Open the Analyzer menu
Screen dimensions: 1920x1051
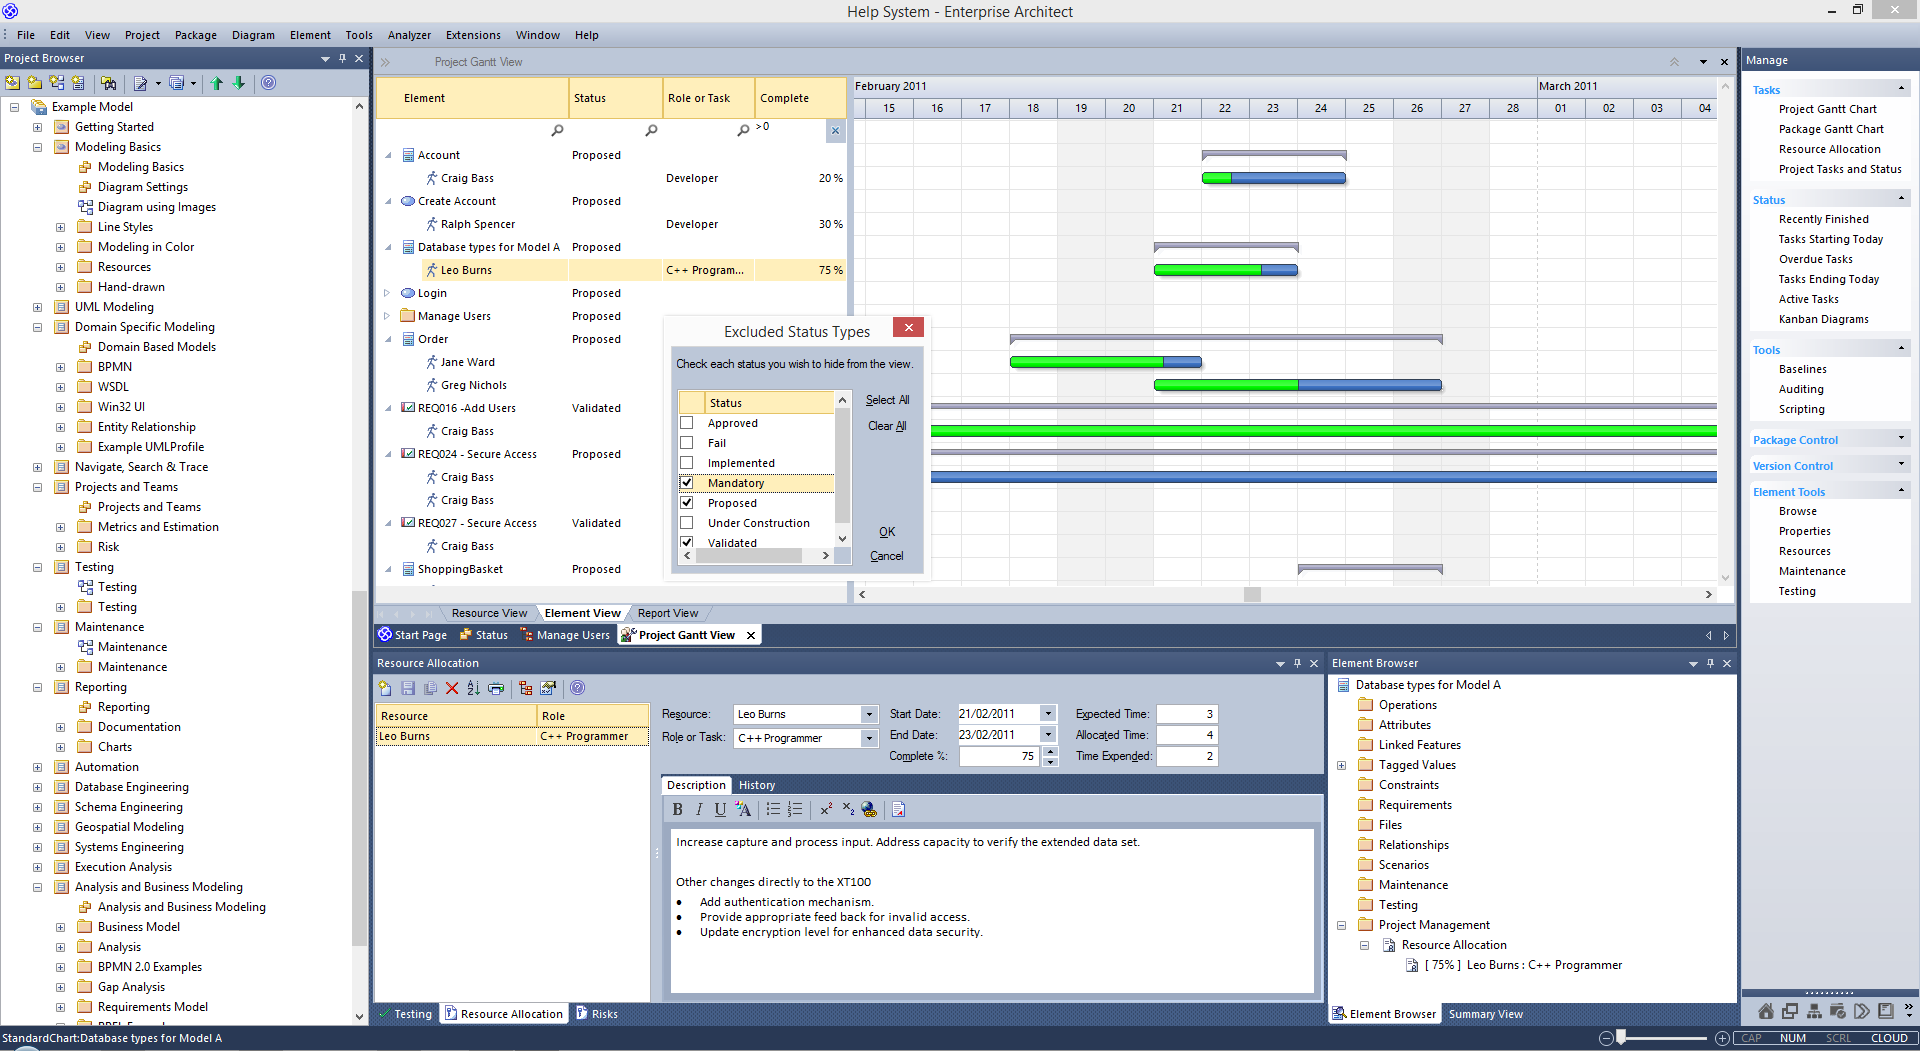click(x=409, y=35)
